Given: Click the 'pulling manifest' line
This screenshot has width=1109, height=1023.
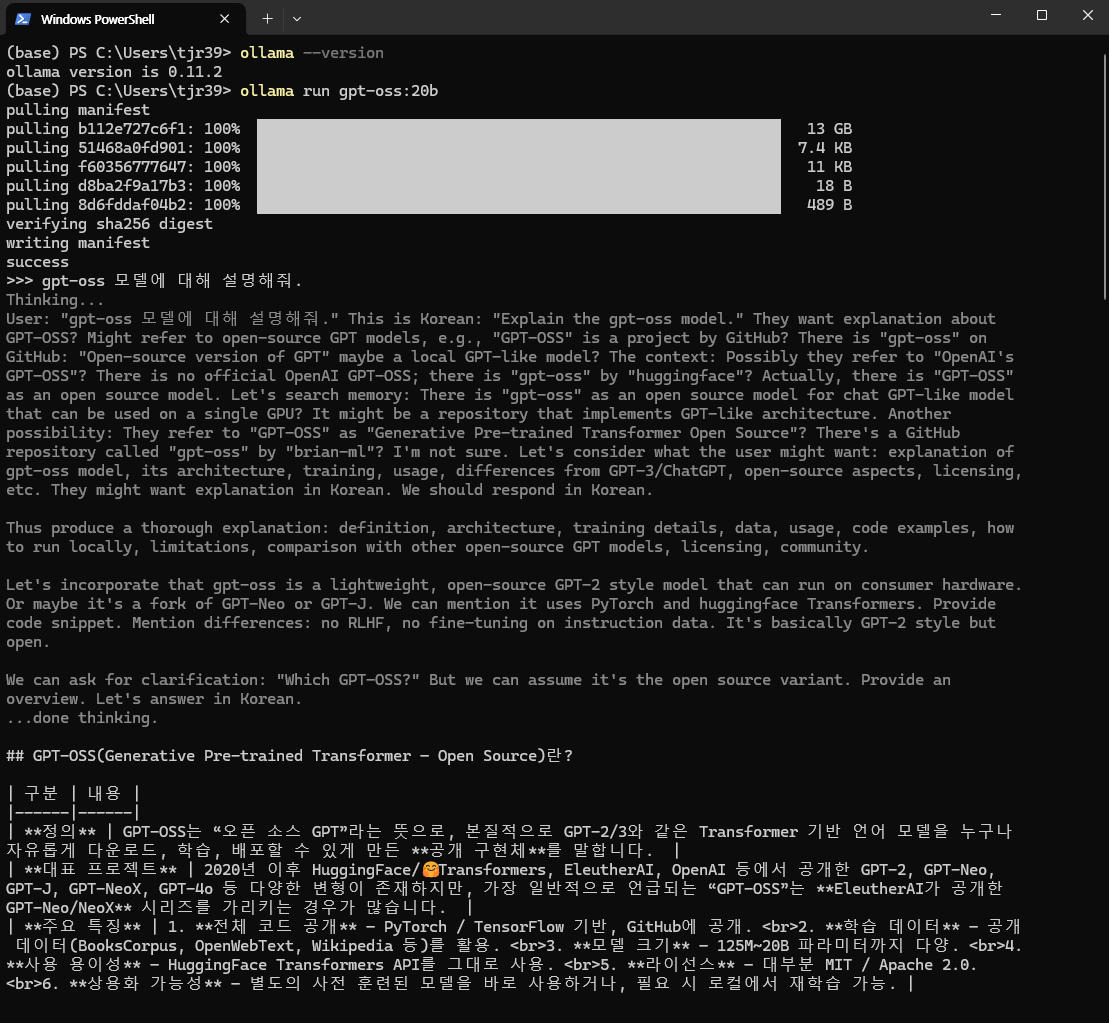Looking at the screenshot, I should click(78, 110).
